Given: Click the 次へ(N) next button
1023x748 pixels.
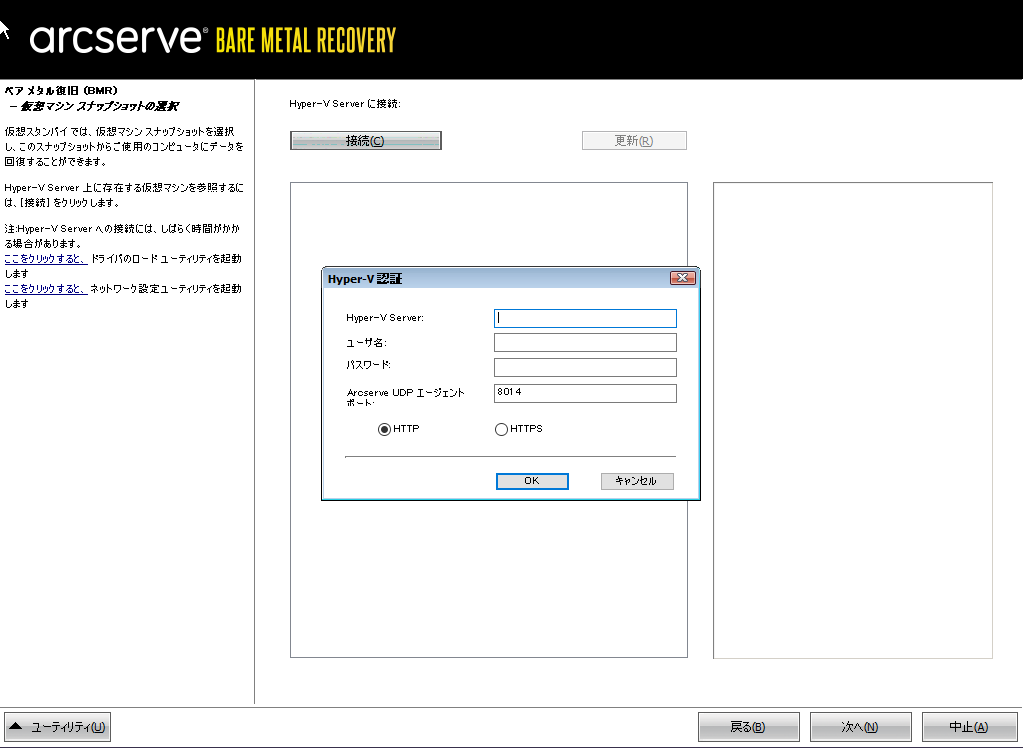Looking at the screenshot, I should 861,727.
